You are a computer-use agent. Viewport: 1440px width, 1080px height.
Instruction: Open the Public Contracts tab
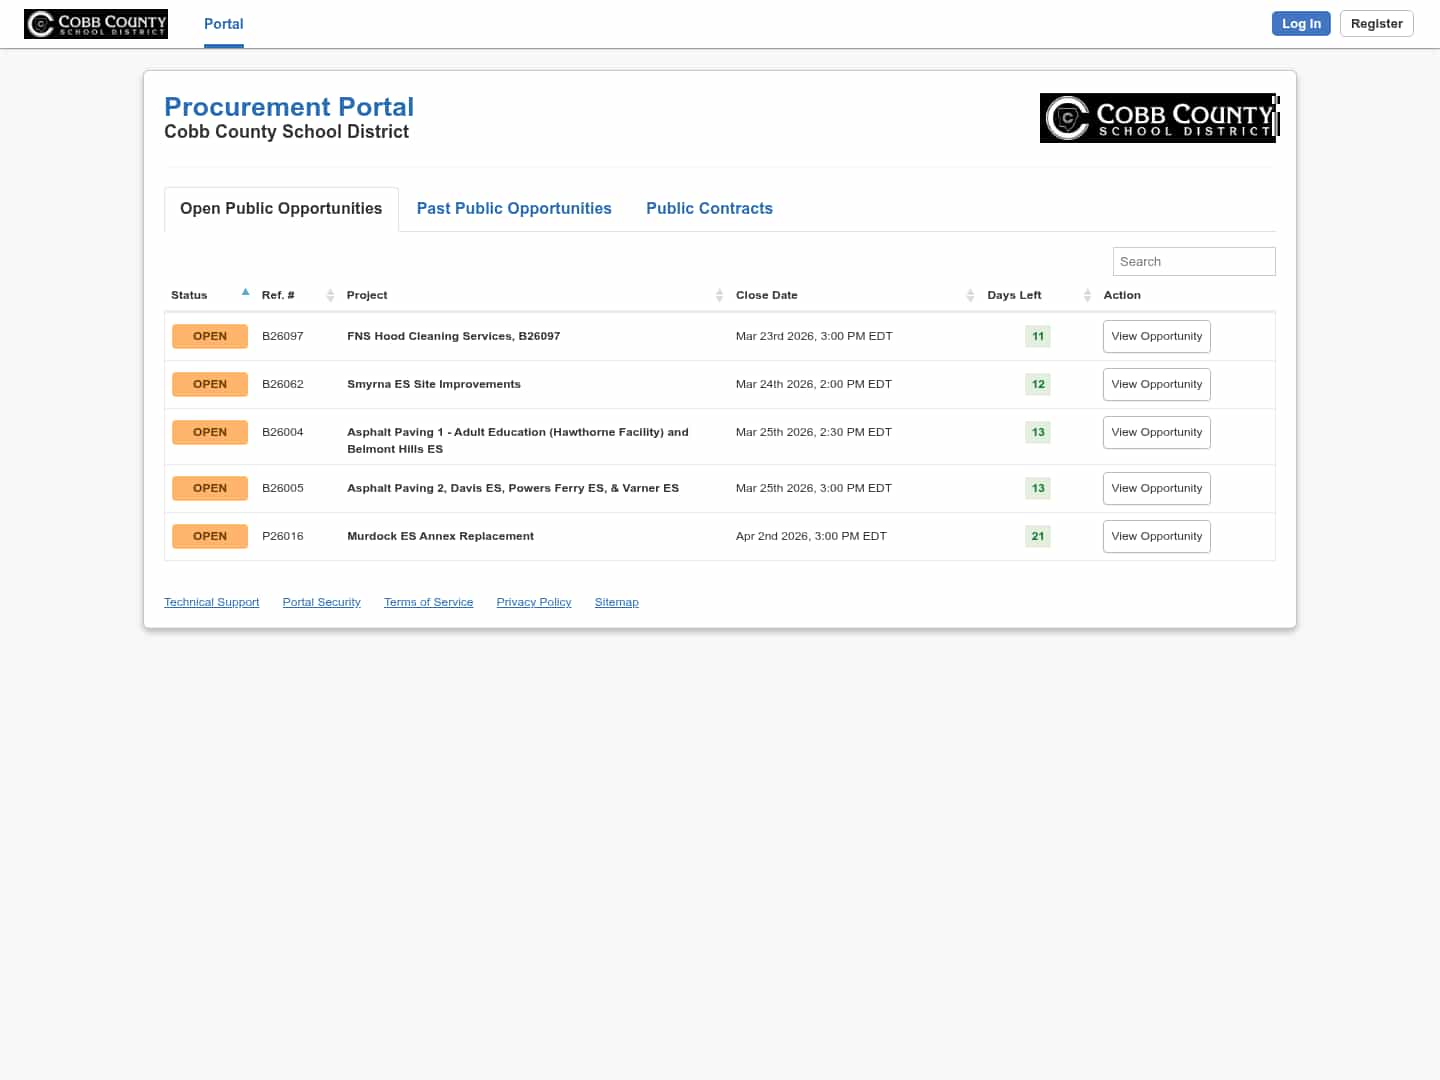click(x=709, y=208)
